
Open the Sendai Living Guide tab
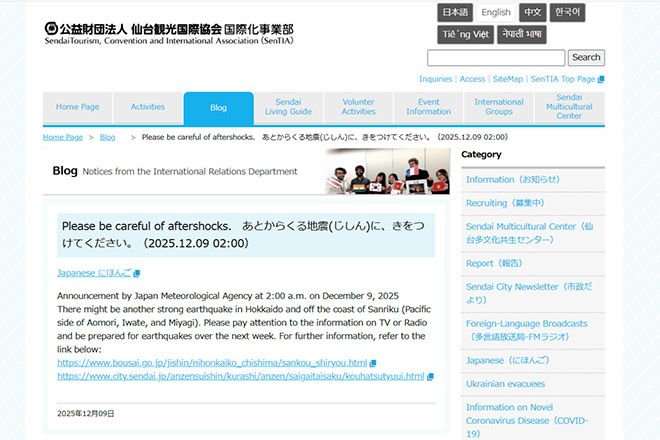coord(288,108)
